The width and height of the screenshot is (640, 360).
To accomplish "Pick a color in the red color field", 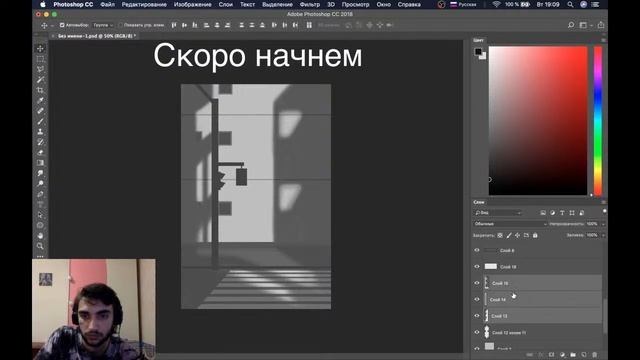I will click(x=538, y=121).
